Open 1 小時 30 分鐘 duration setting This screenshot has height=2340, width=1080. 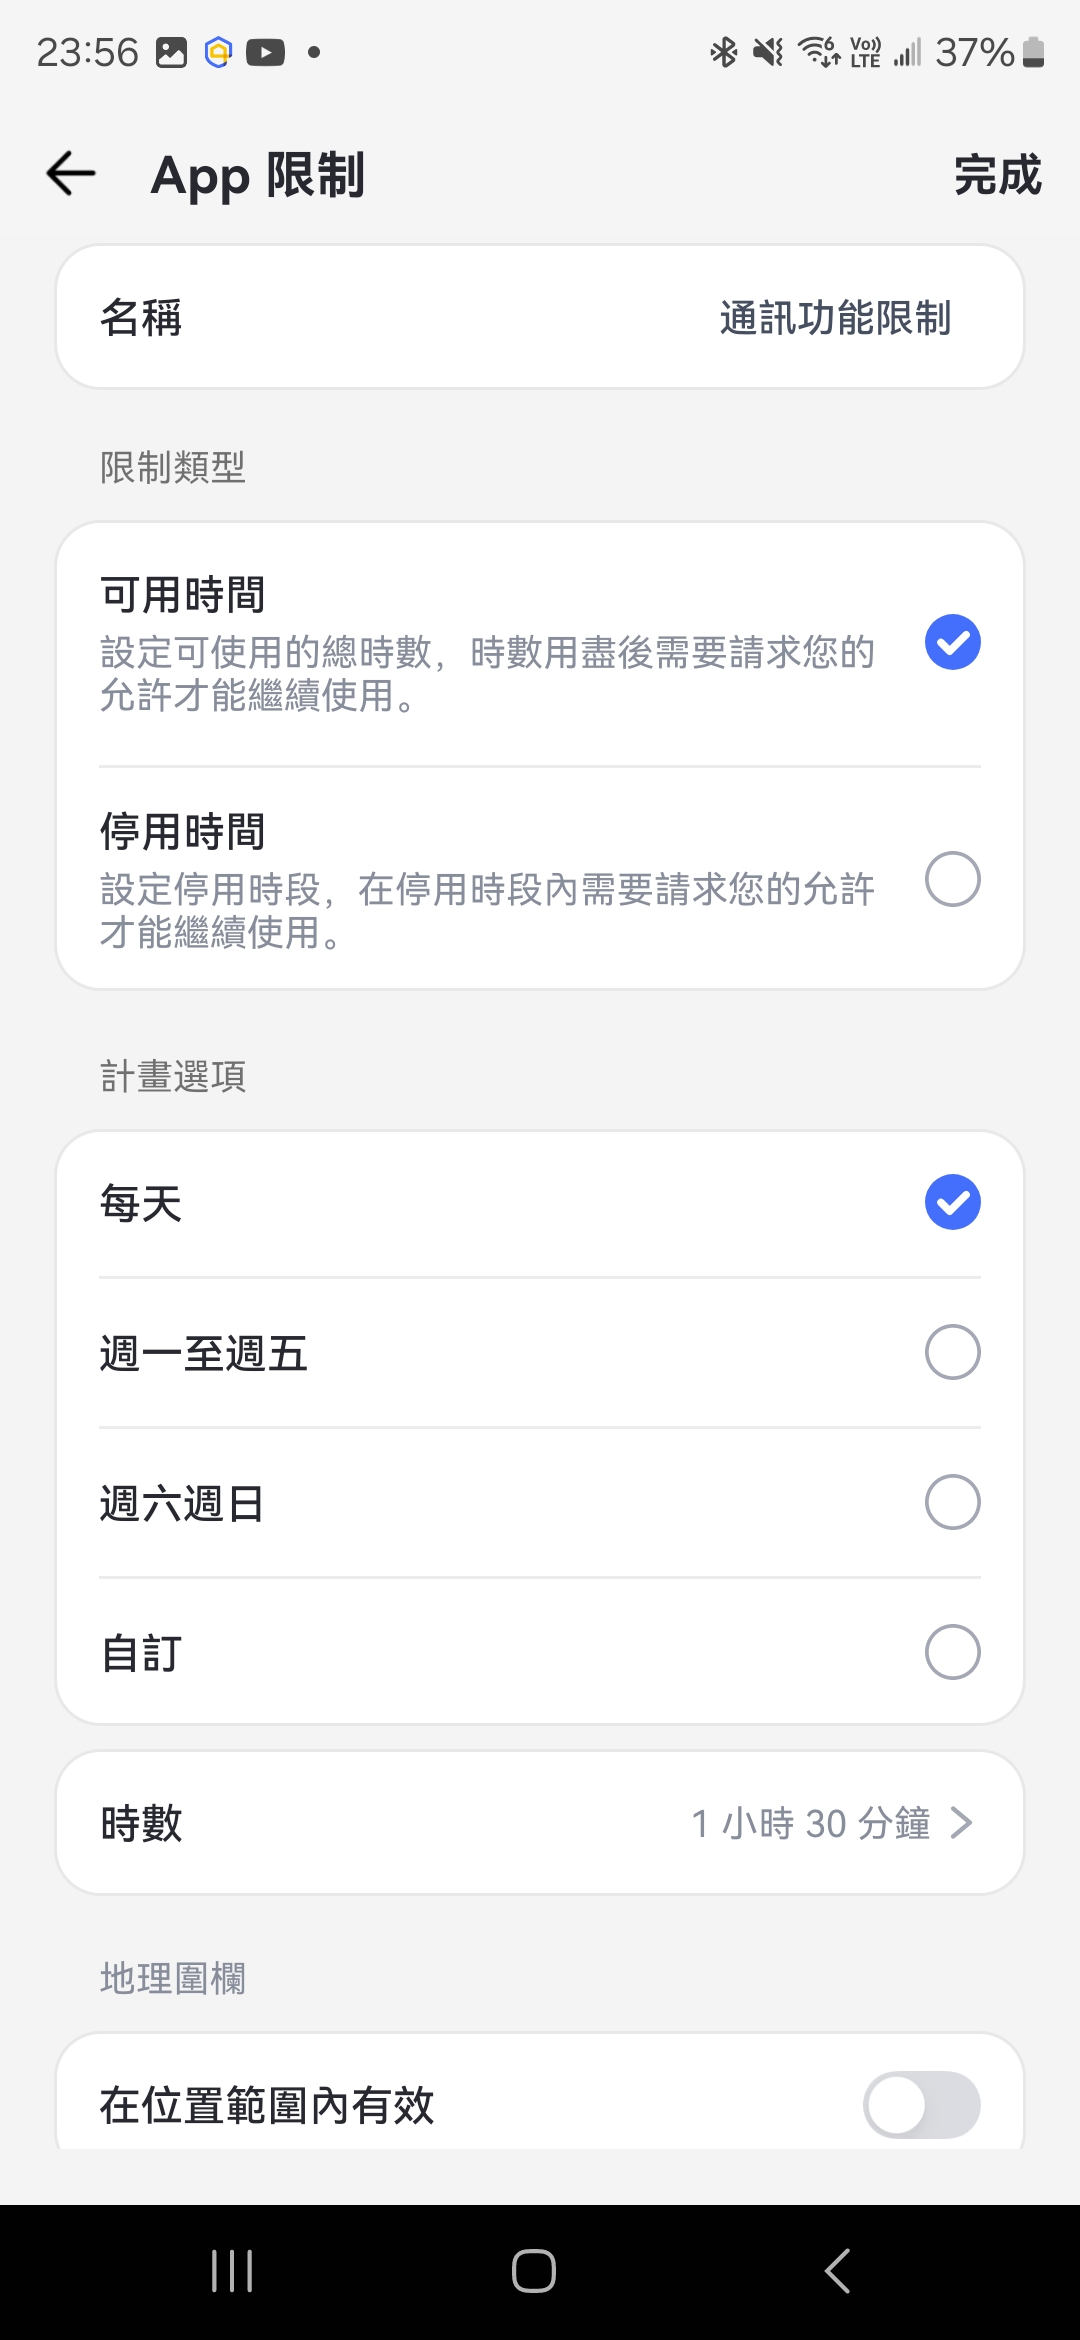pos(811,1823)
